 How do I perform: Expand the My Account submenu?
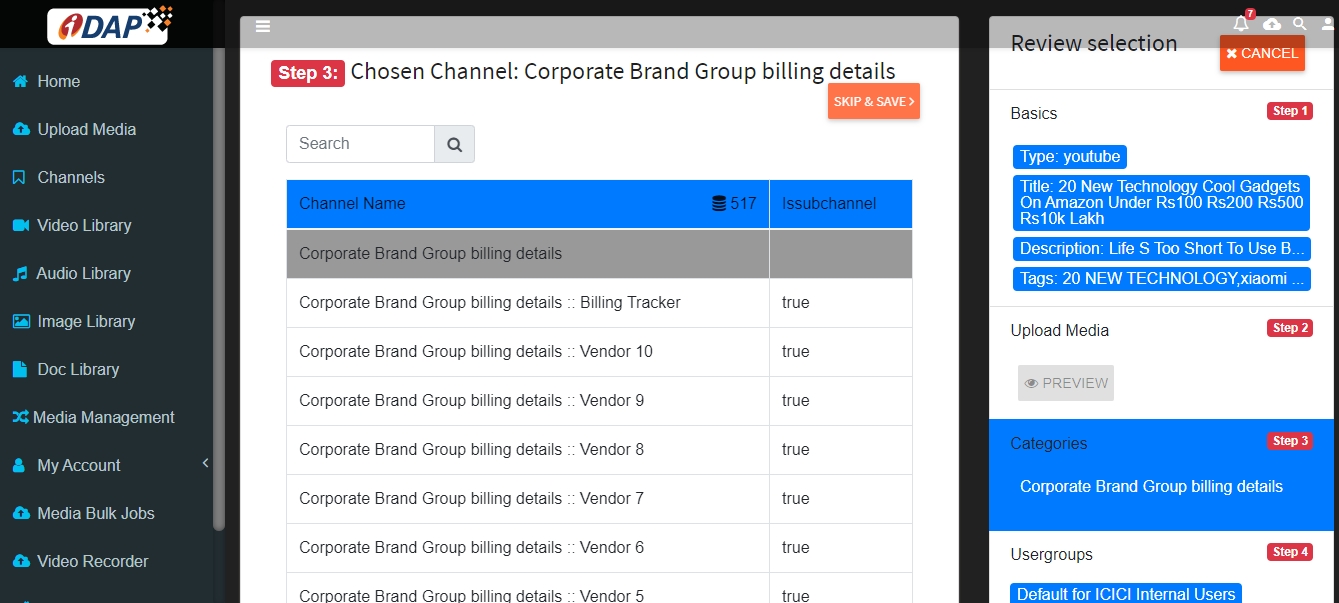(x=205, y=463)
